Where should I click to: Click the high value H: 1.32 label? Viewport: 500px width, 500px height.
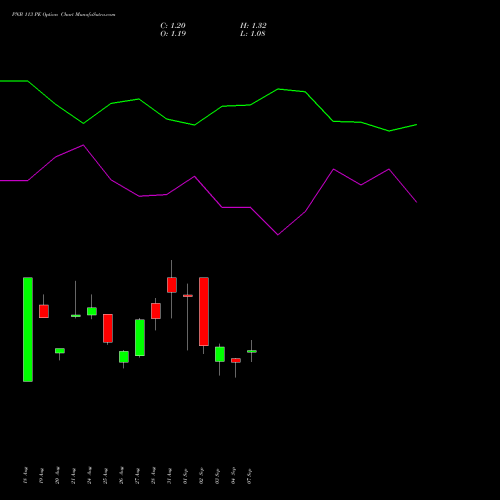click(253, 26)
